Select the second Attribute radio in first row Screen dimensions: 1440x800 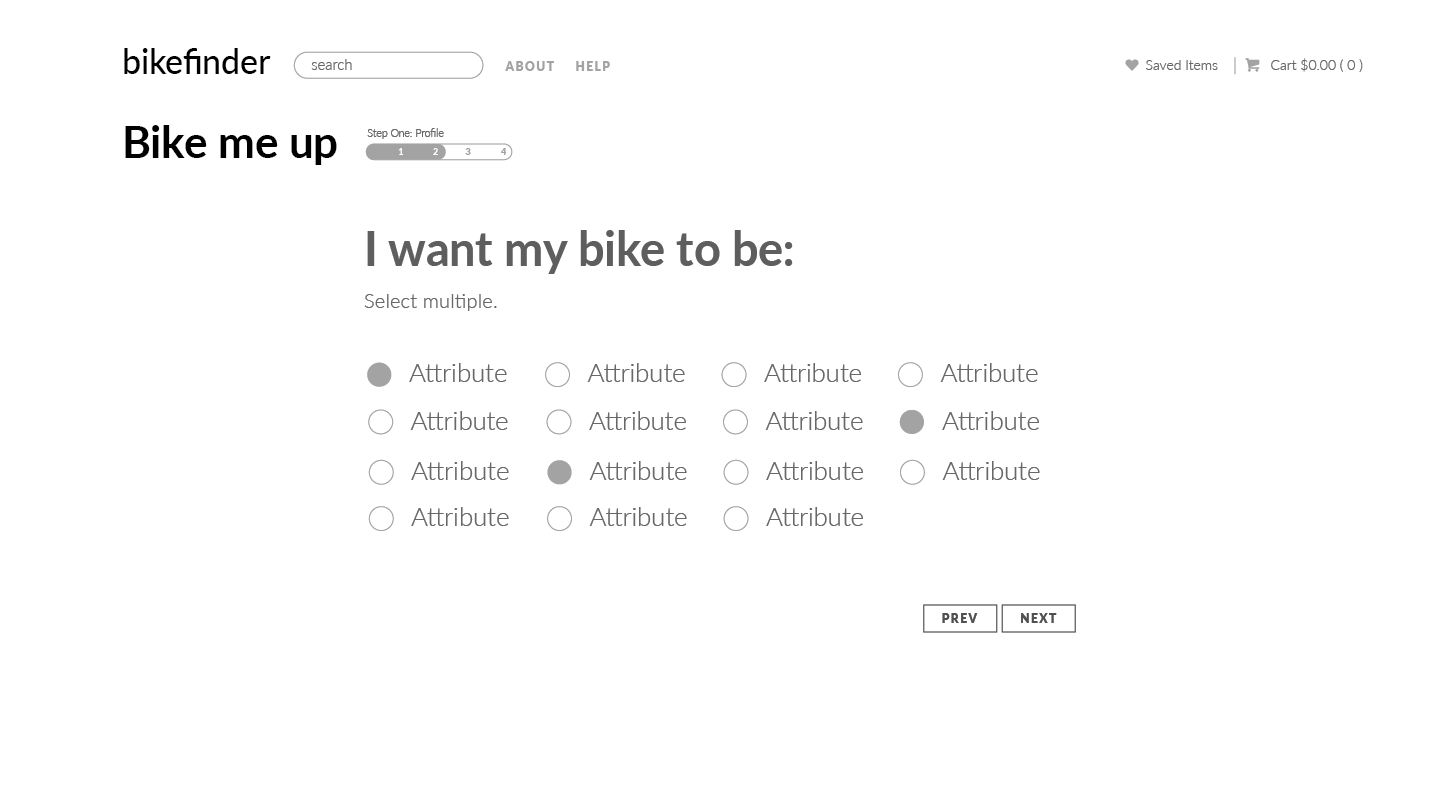coord(557,374)
